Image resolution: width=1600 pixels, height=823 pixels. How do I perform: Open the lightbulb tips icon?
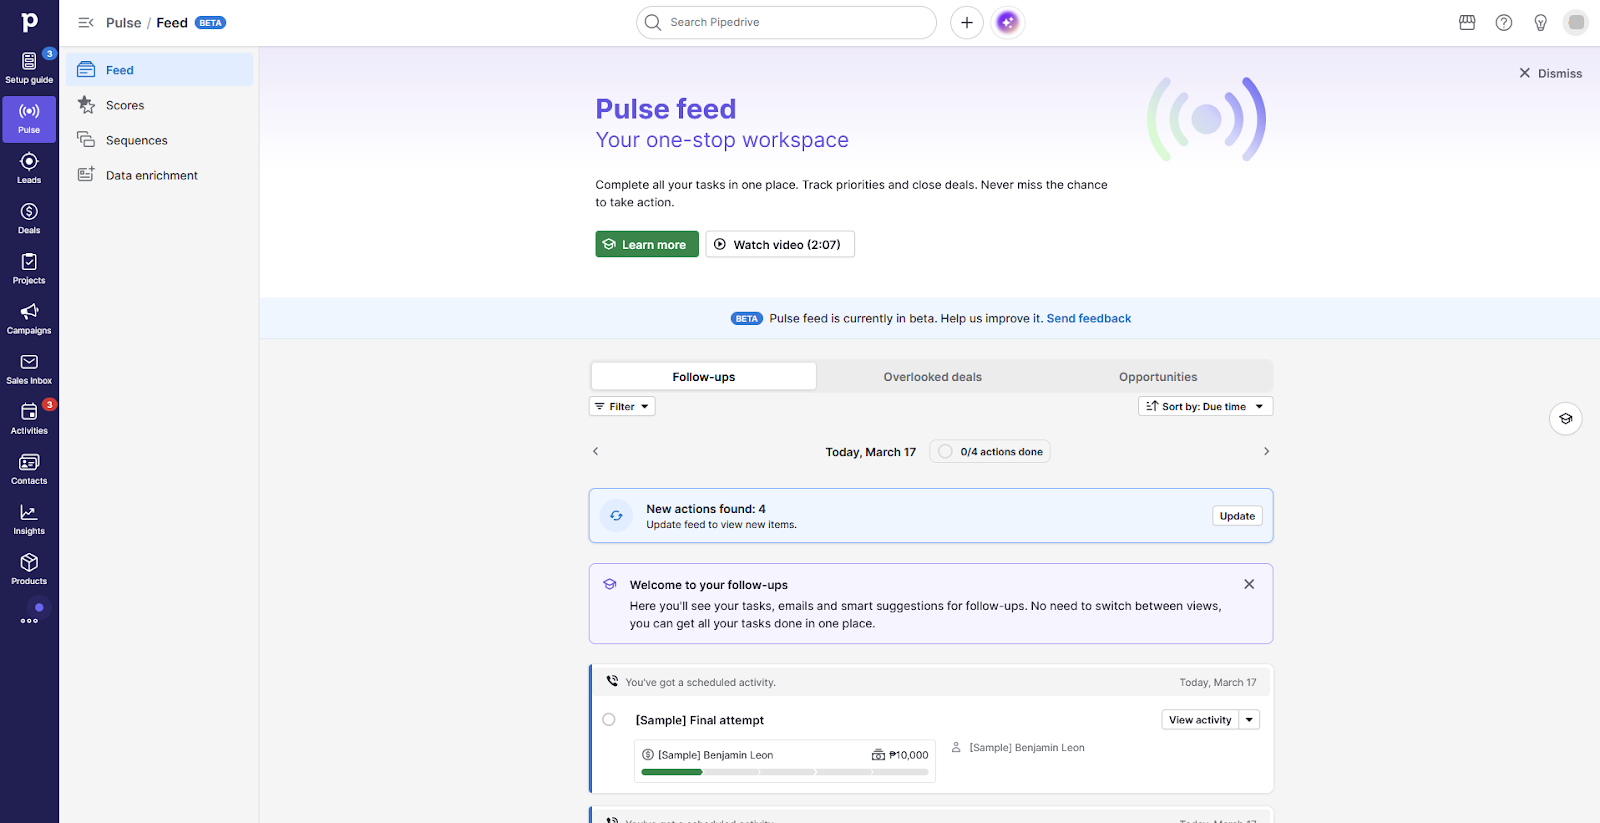(x=1541, y=22)
